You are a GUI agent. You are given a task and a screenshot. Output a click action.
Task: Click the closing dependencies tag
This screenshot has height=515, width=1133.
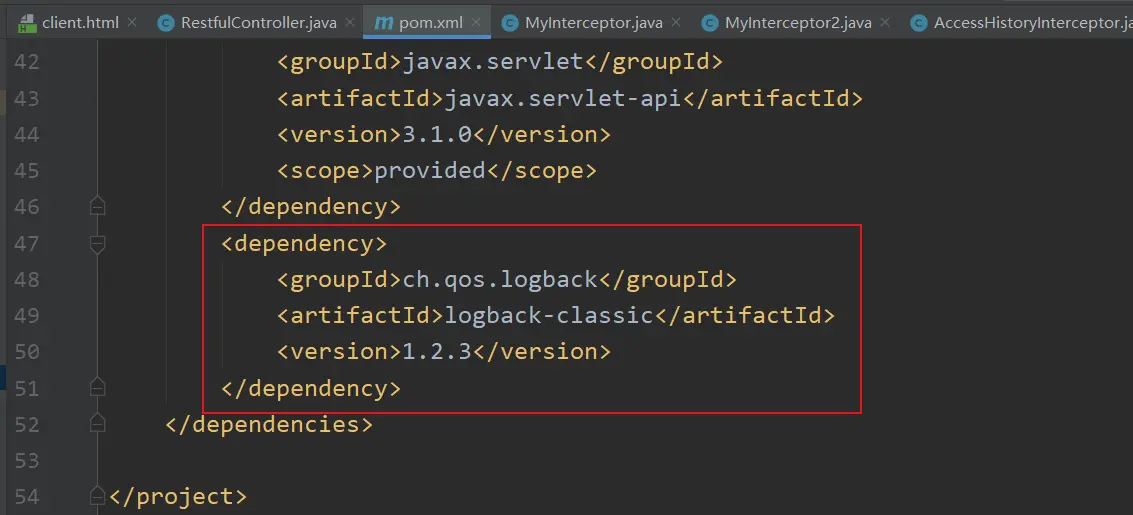269,425
